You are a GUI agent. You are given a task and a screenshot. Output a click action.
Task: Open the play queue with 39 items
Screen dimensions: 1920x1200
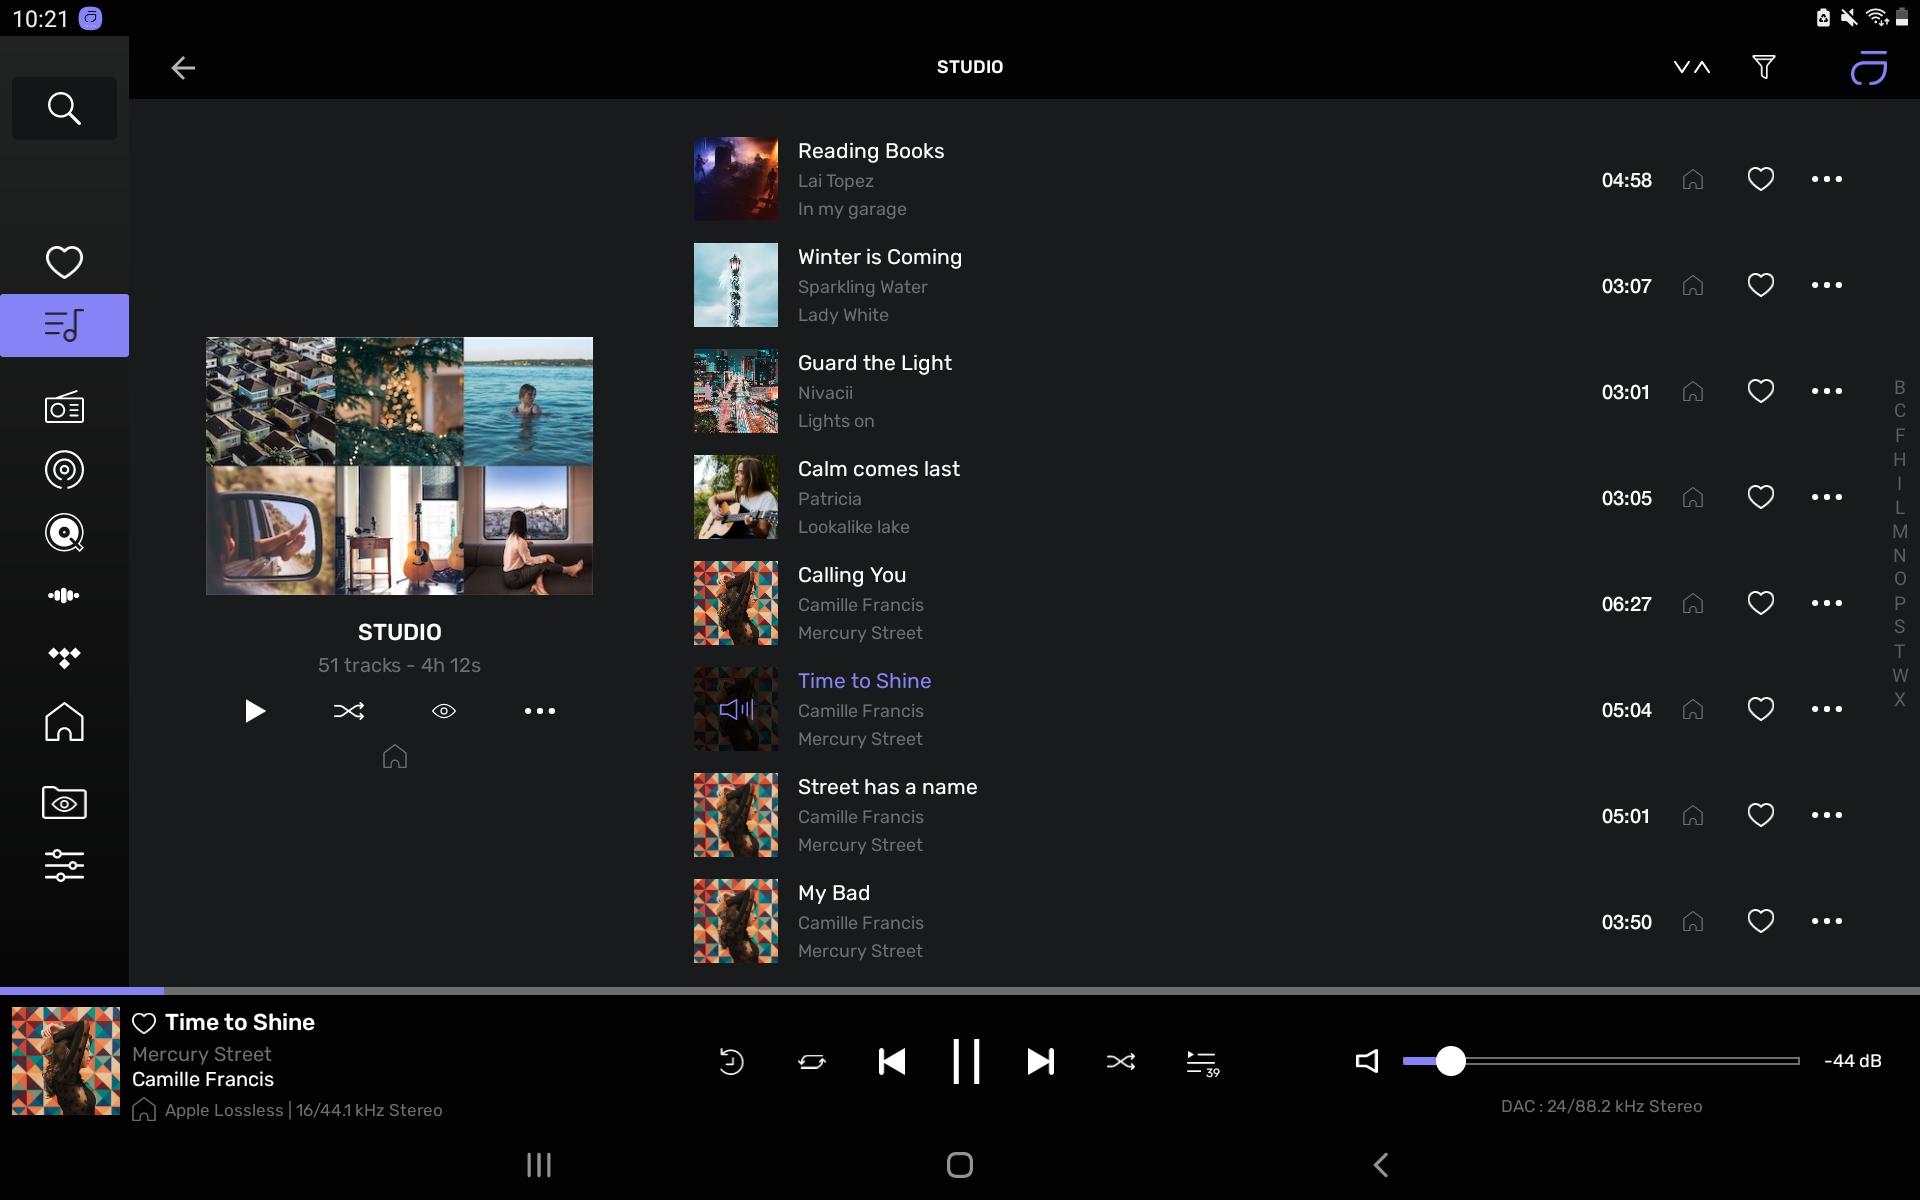pos(1202,1062)
